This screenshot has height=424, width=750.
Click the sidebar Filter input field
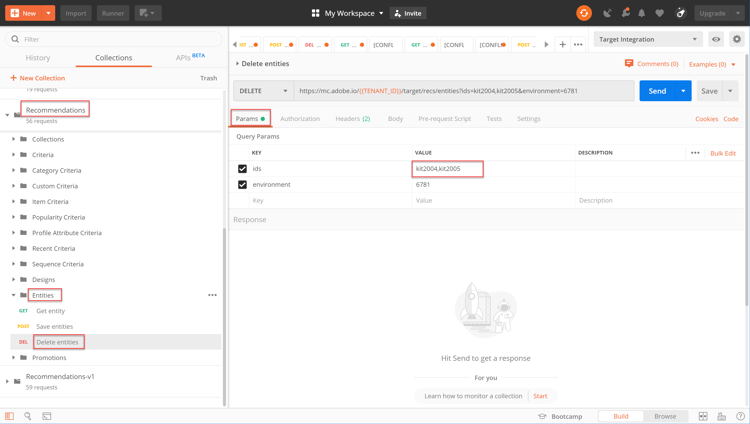[114, 39]
